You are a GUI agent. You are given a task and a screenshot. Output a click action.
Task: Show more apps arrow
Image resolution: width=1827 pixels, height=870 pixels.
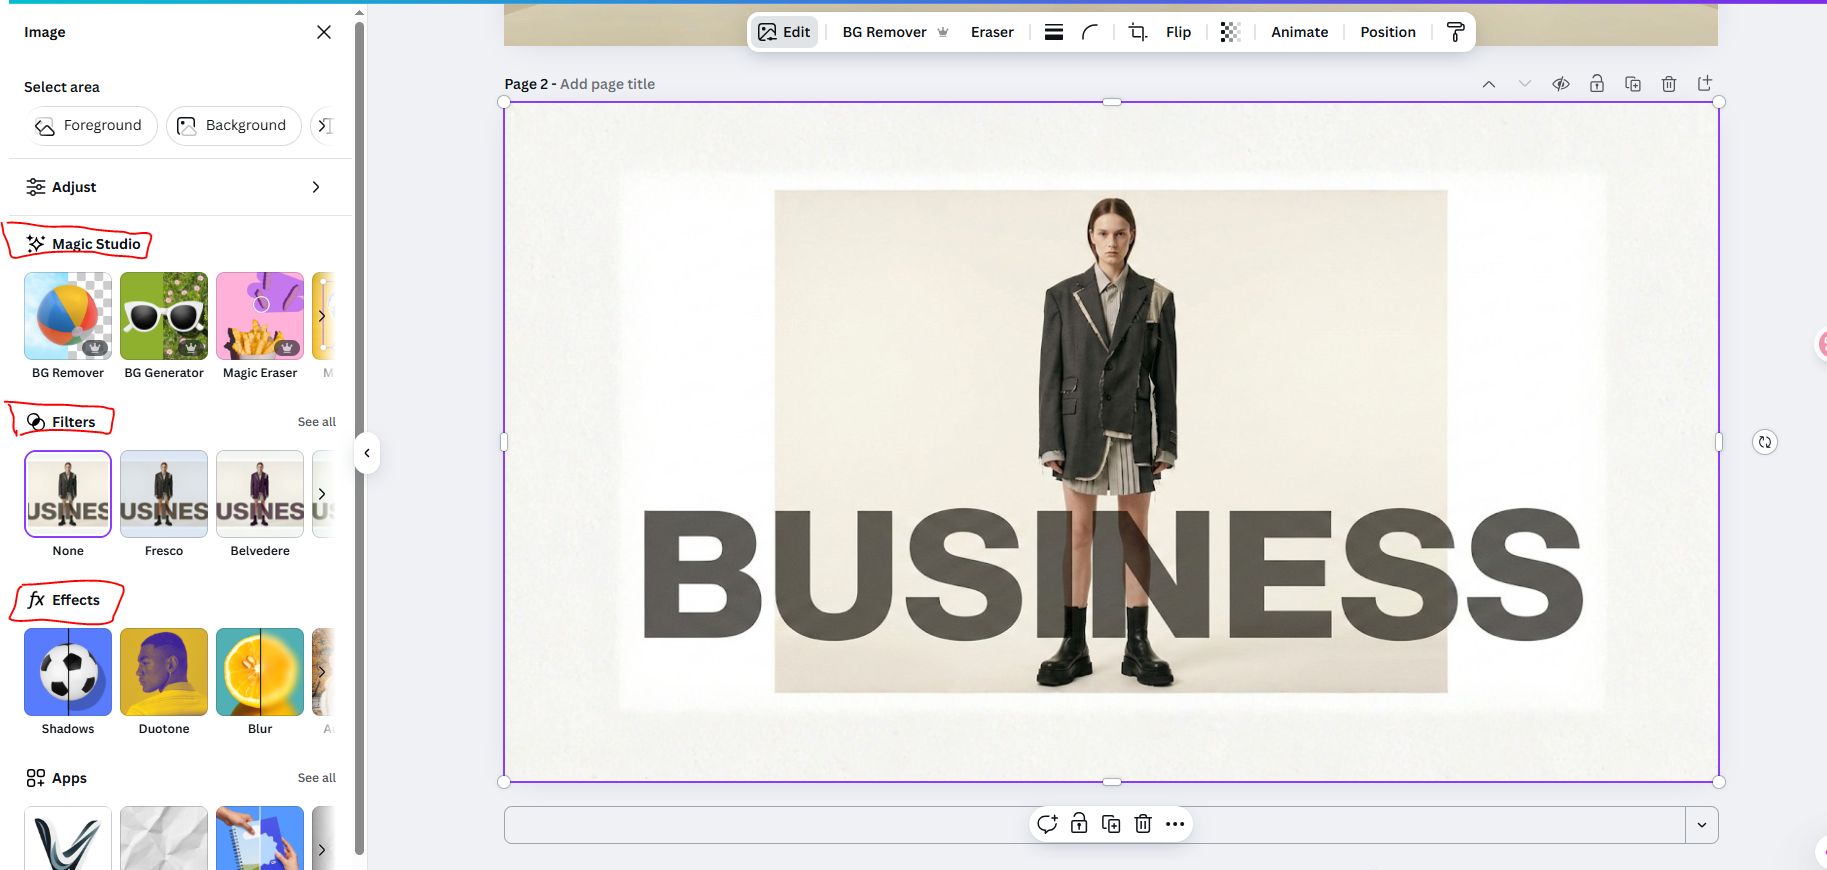pos(322,850)
